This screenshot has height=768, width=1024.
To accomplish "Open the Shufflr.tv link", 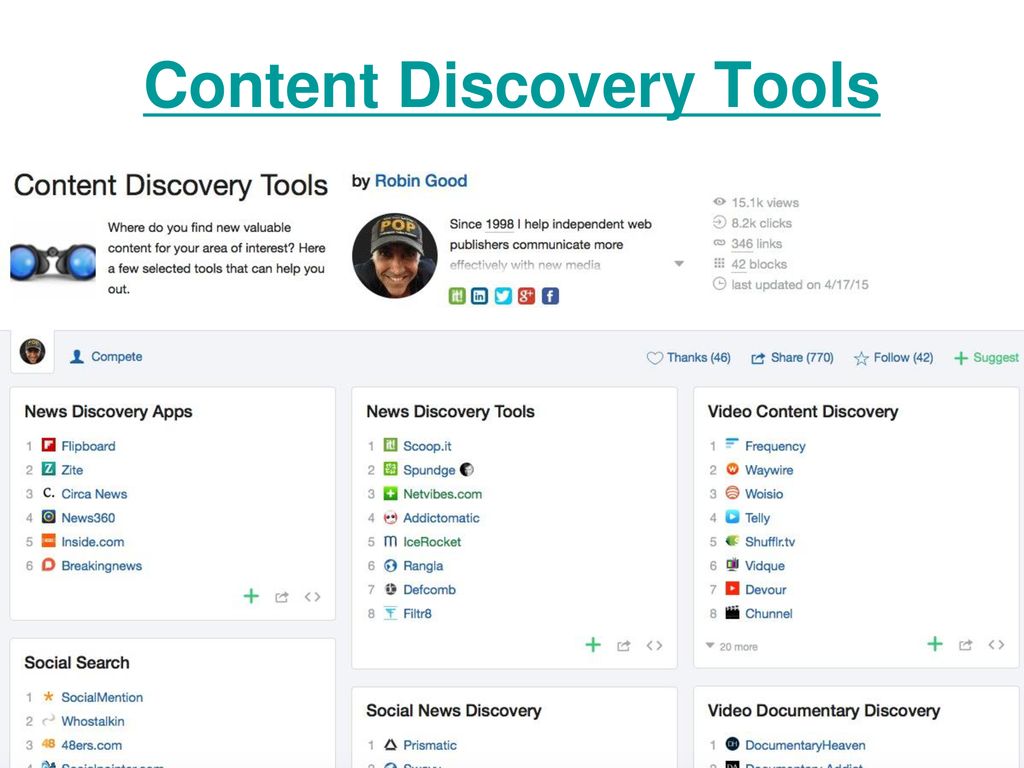I will (x=770, y=542).
